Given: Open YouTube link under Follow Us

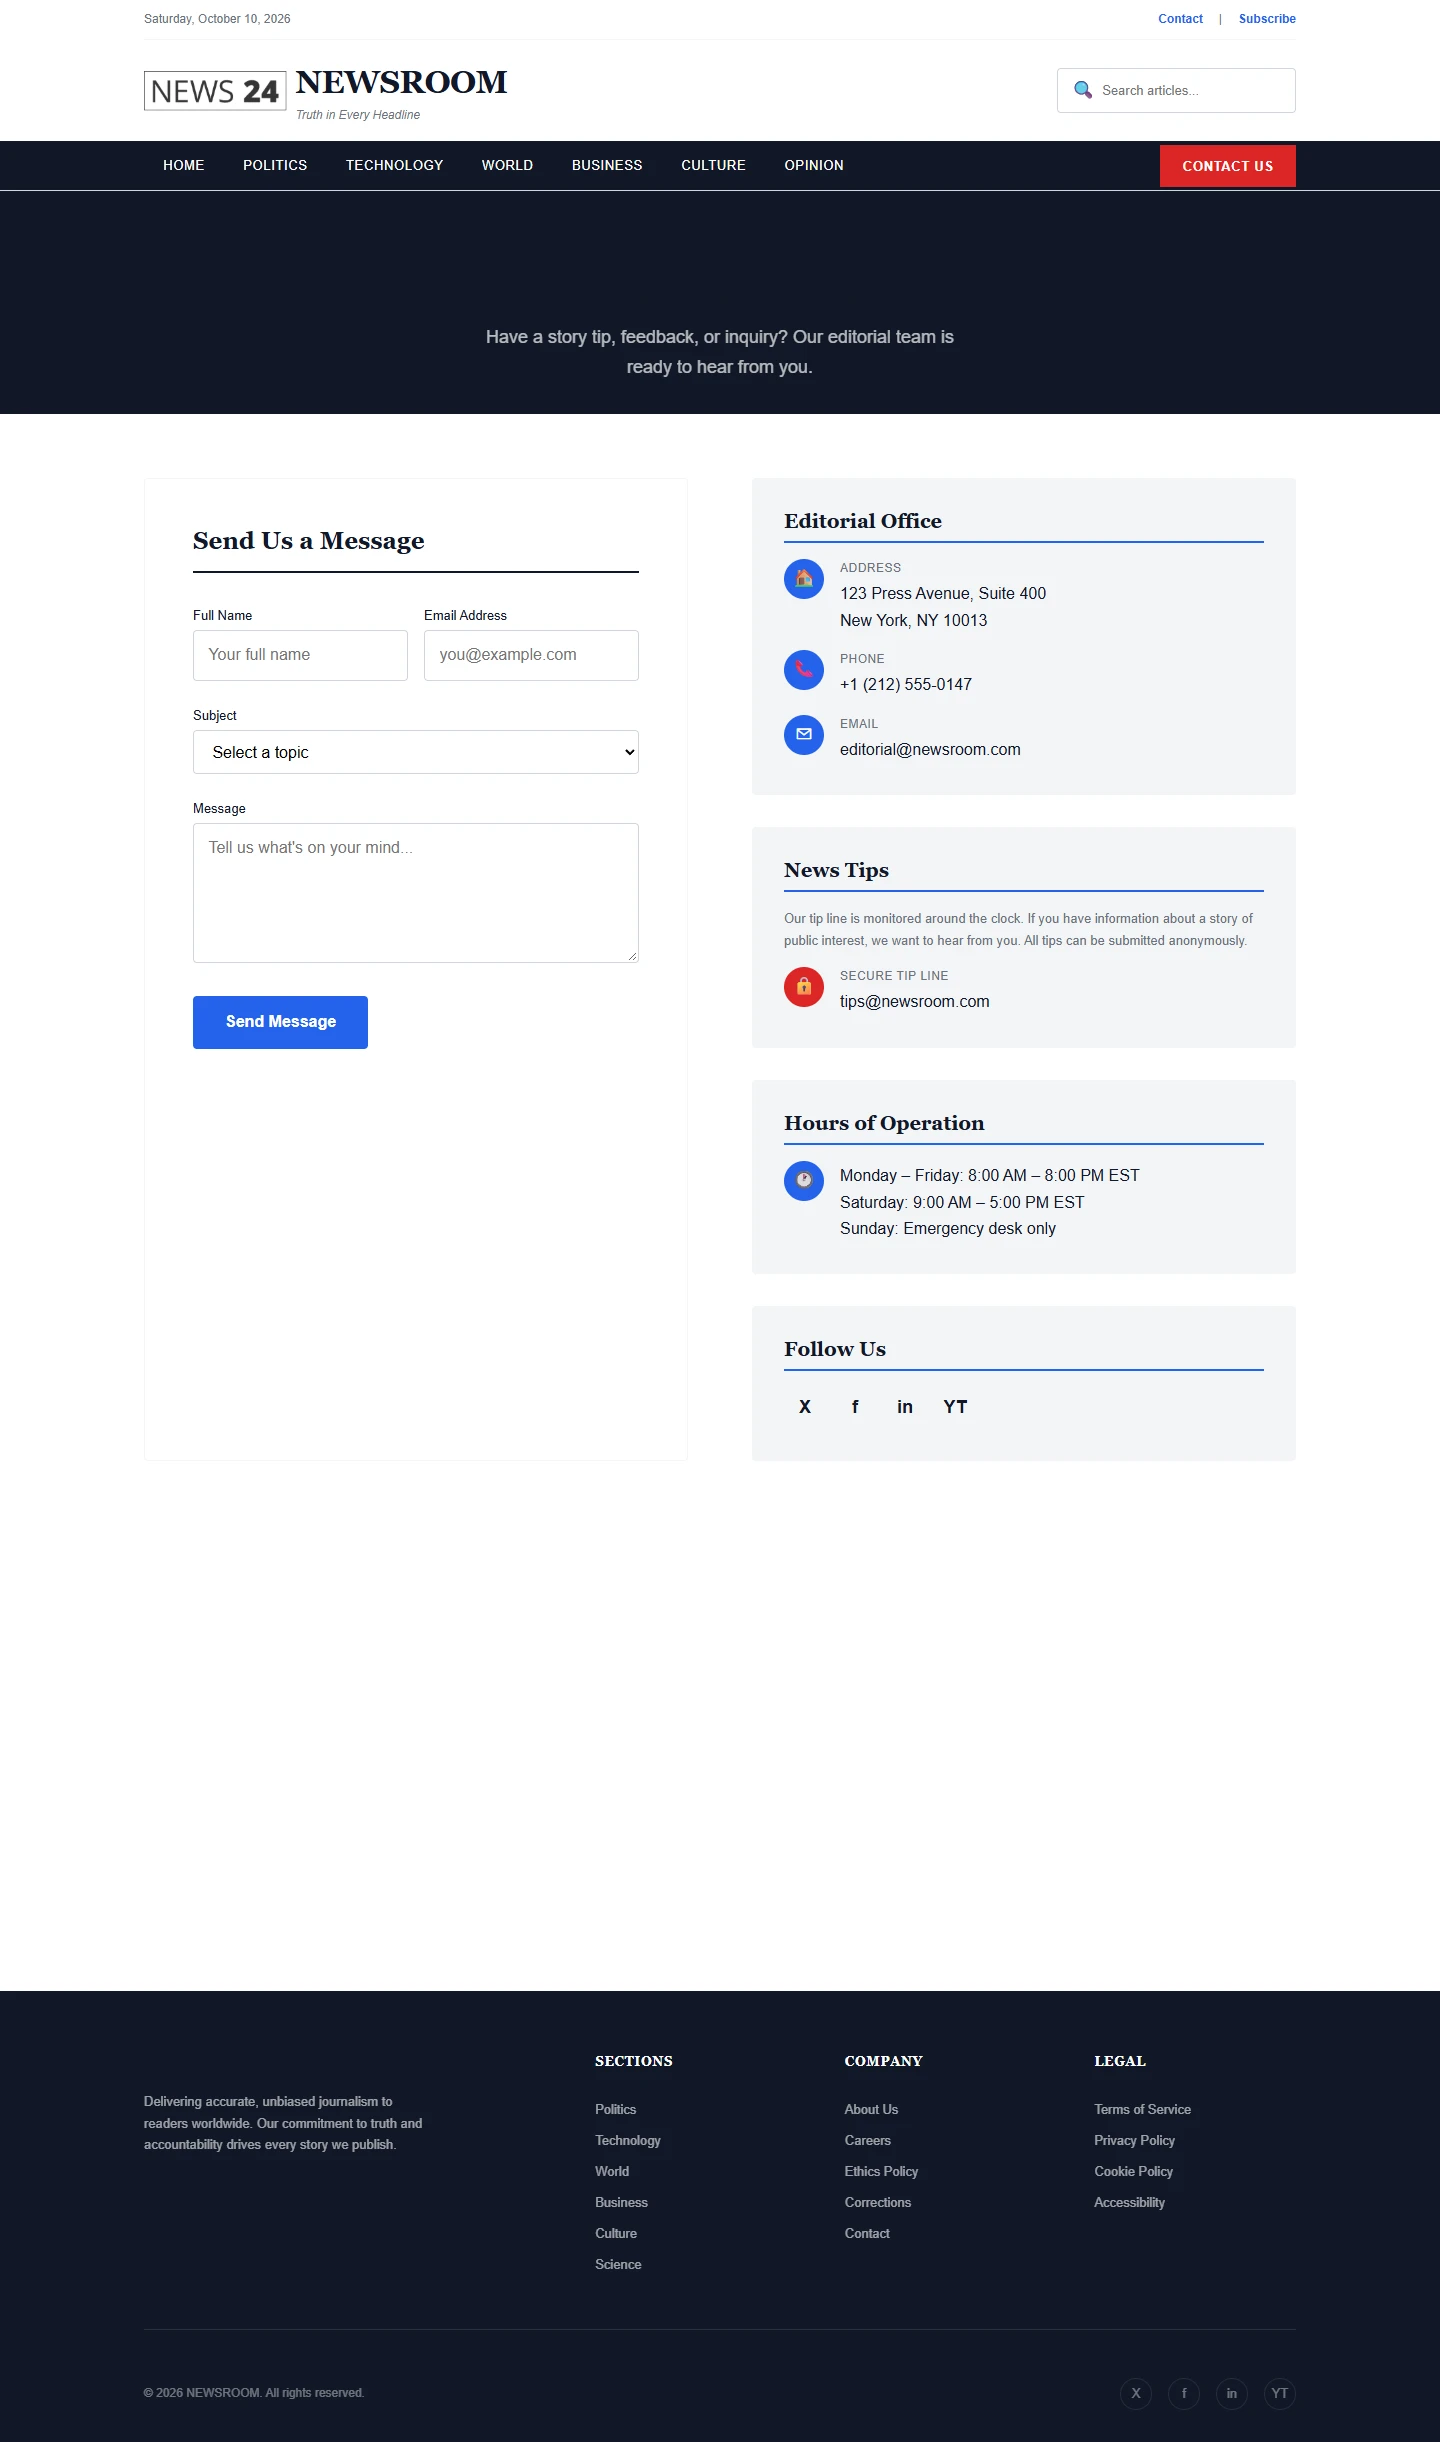Looking at the screenshot, I should coord(955,1407).
